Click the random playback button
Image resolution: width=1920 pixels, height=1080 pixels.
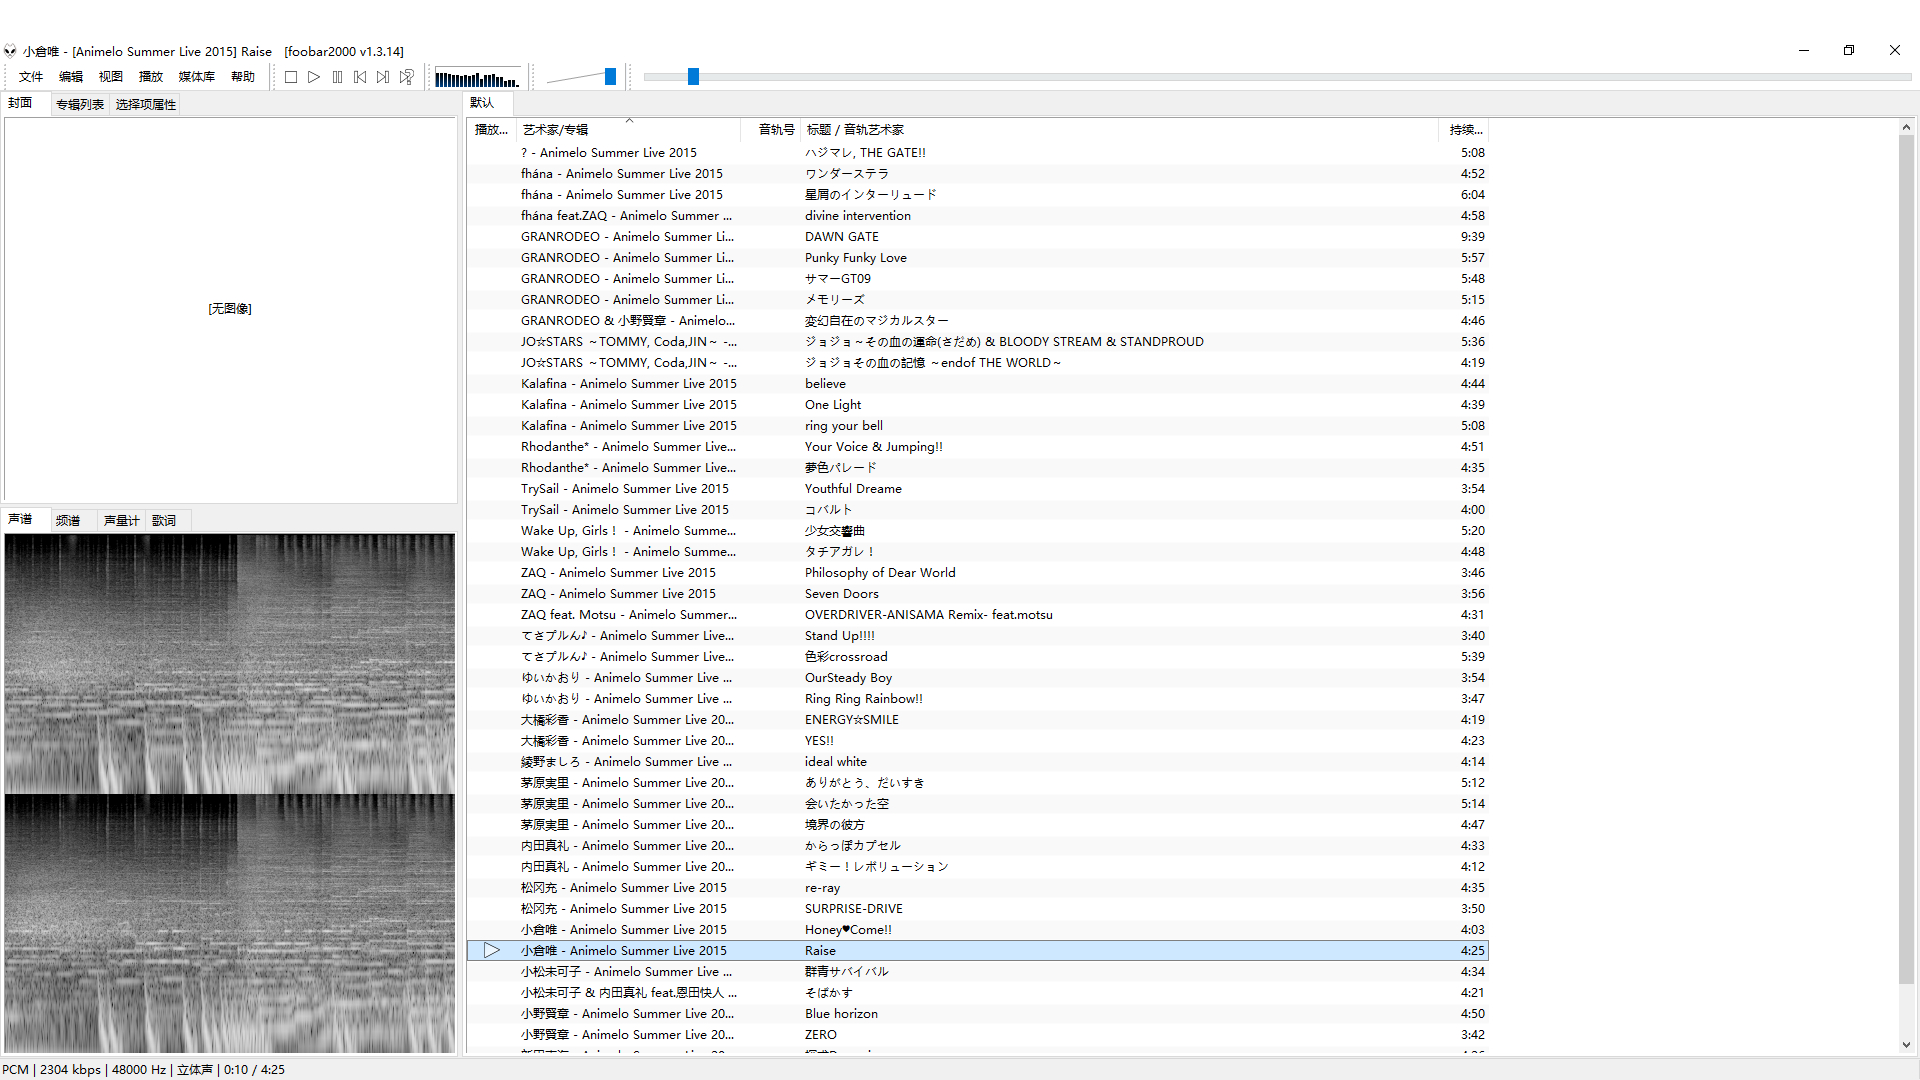(407, 77)
